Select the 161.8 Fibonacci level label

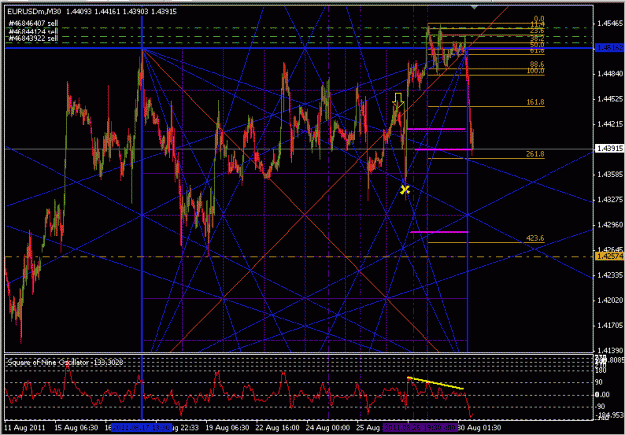pyautogui.click(x=535, y=102)
